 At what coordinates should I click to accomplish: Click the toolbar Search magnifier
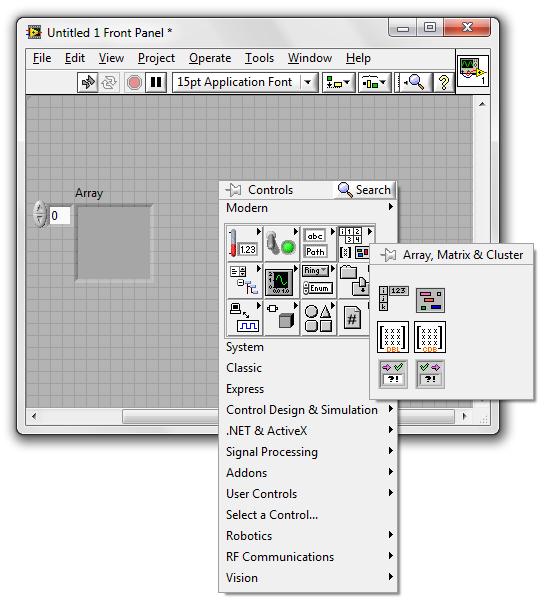click(x=415, y=82)
